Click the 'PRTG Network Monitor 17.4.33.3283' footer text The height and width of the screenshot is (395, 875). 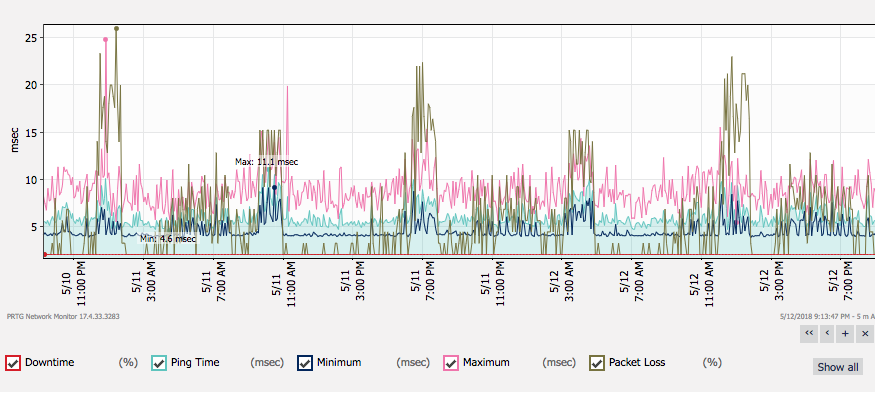pos(63,316)
